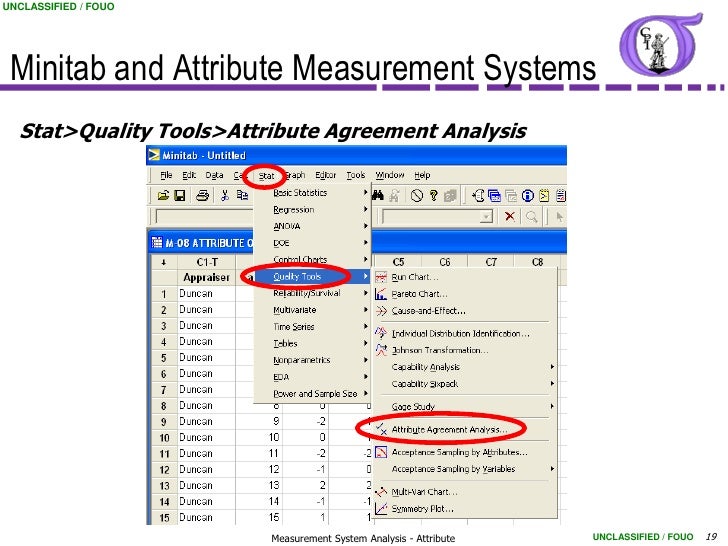Screen dimensions: 728x546
Task: Click the C5 column header
Action: tap(398, 262)
